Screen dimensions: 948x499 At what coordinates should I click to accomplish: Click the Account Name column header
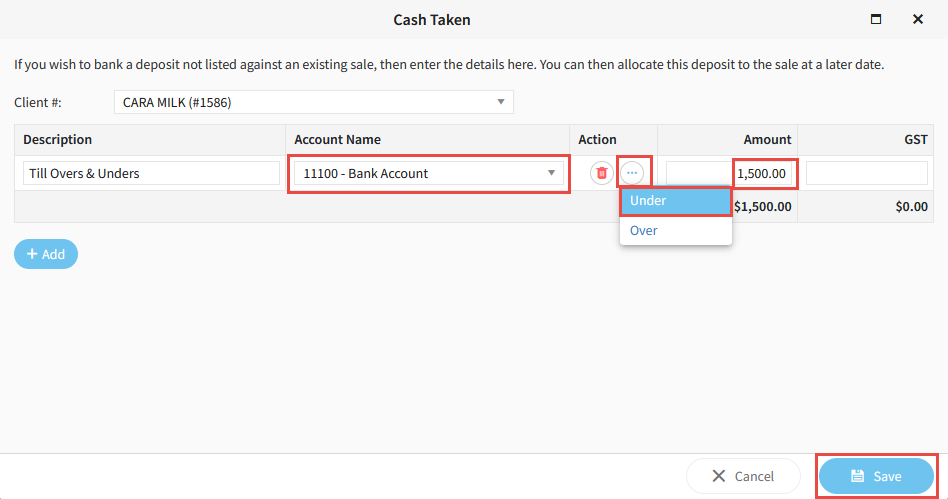click(x=337, y=140)
